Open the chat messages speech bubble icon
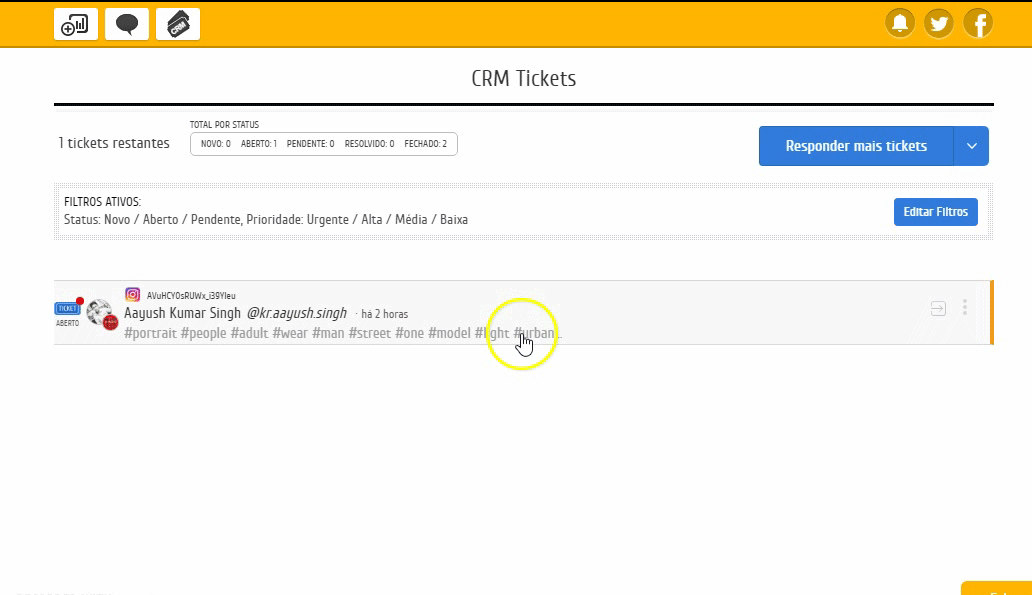This screenshot has width=1032, height=595. pyautogui.click(x=127, y=24)
